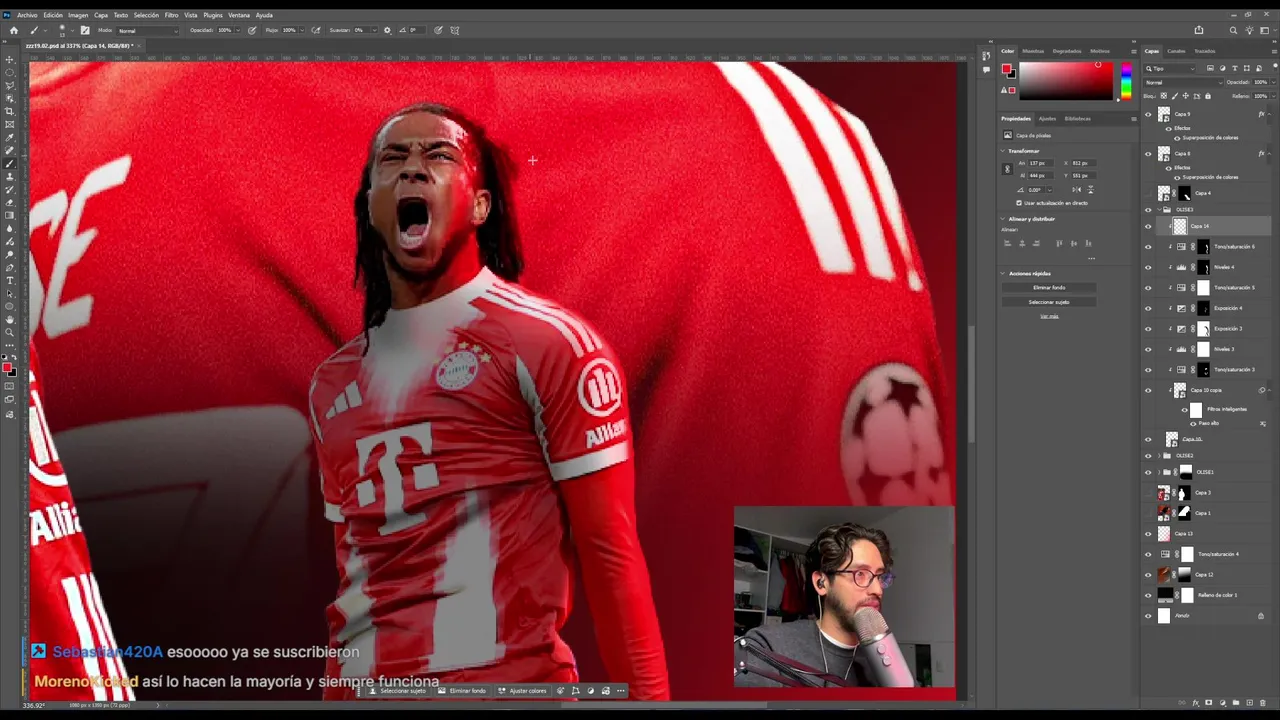Hide the OLISE3 group

(1148, 210)
